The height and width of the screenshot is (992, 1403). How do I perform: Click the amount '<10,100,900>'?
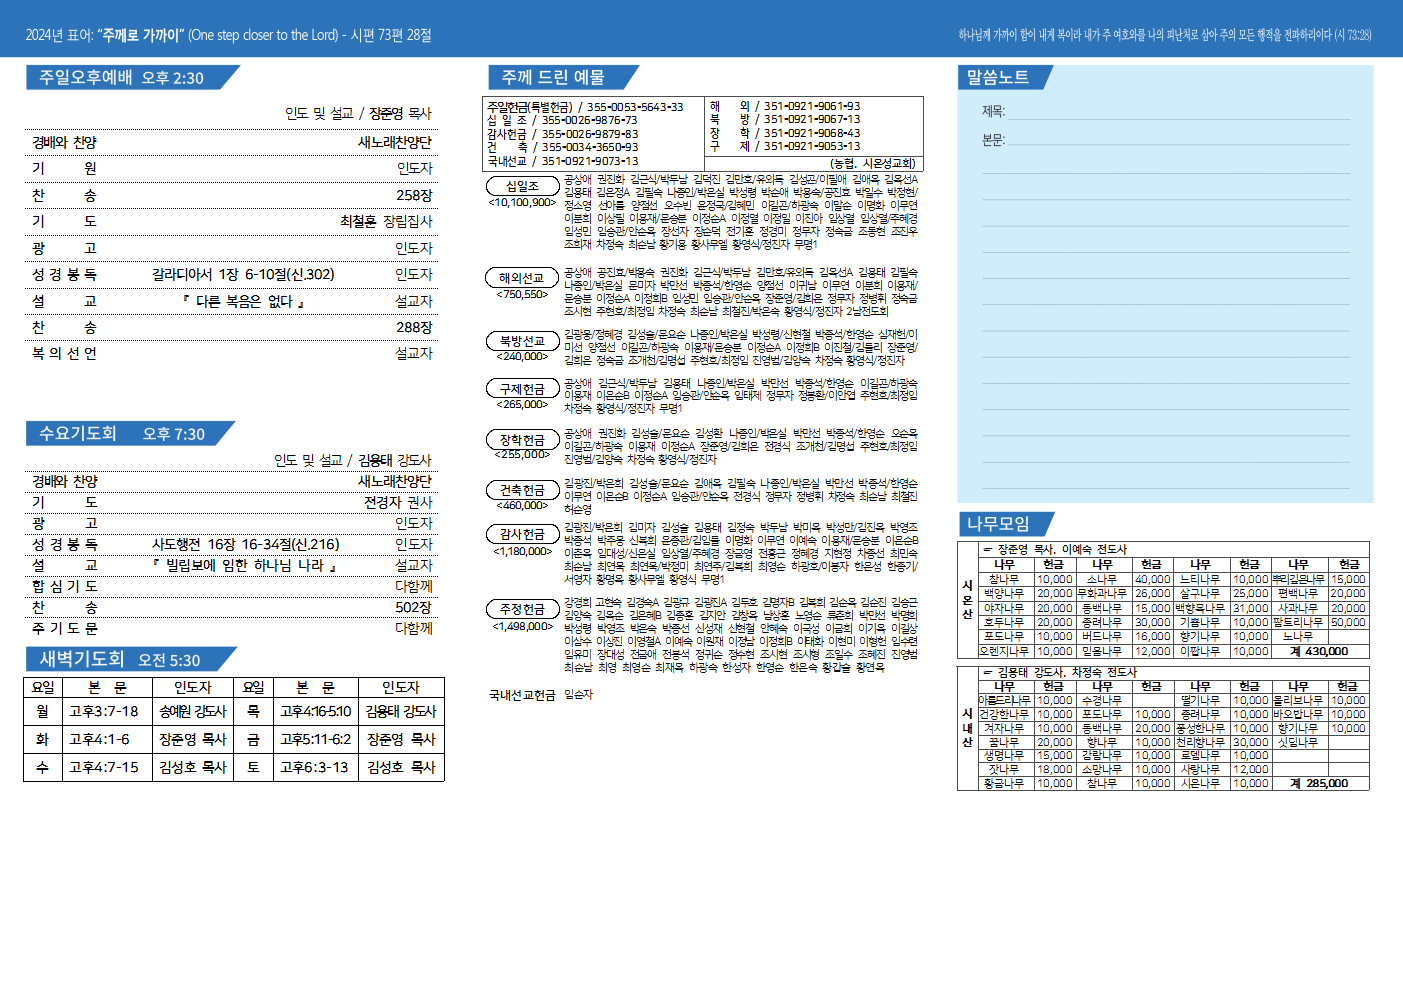click(x=522, y=203)
